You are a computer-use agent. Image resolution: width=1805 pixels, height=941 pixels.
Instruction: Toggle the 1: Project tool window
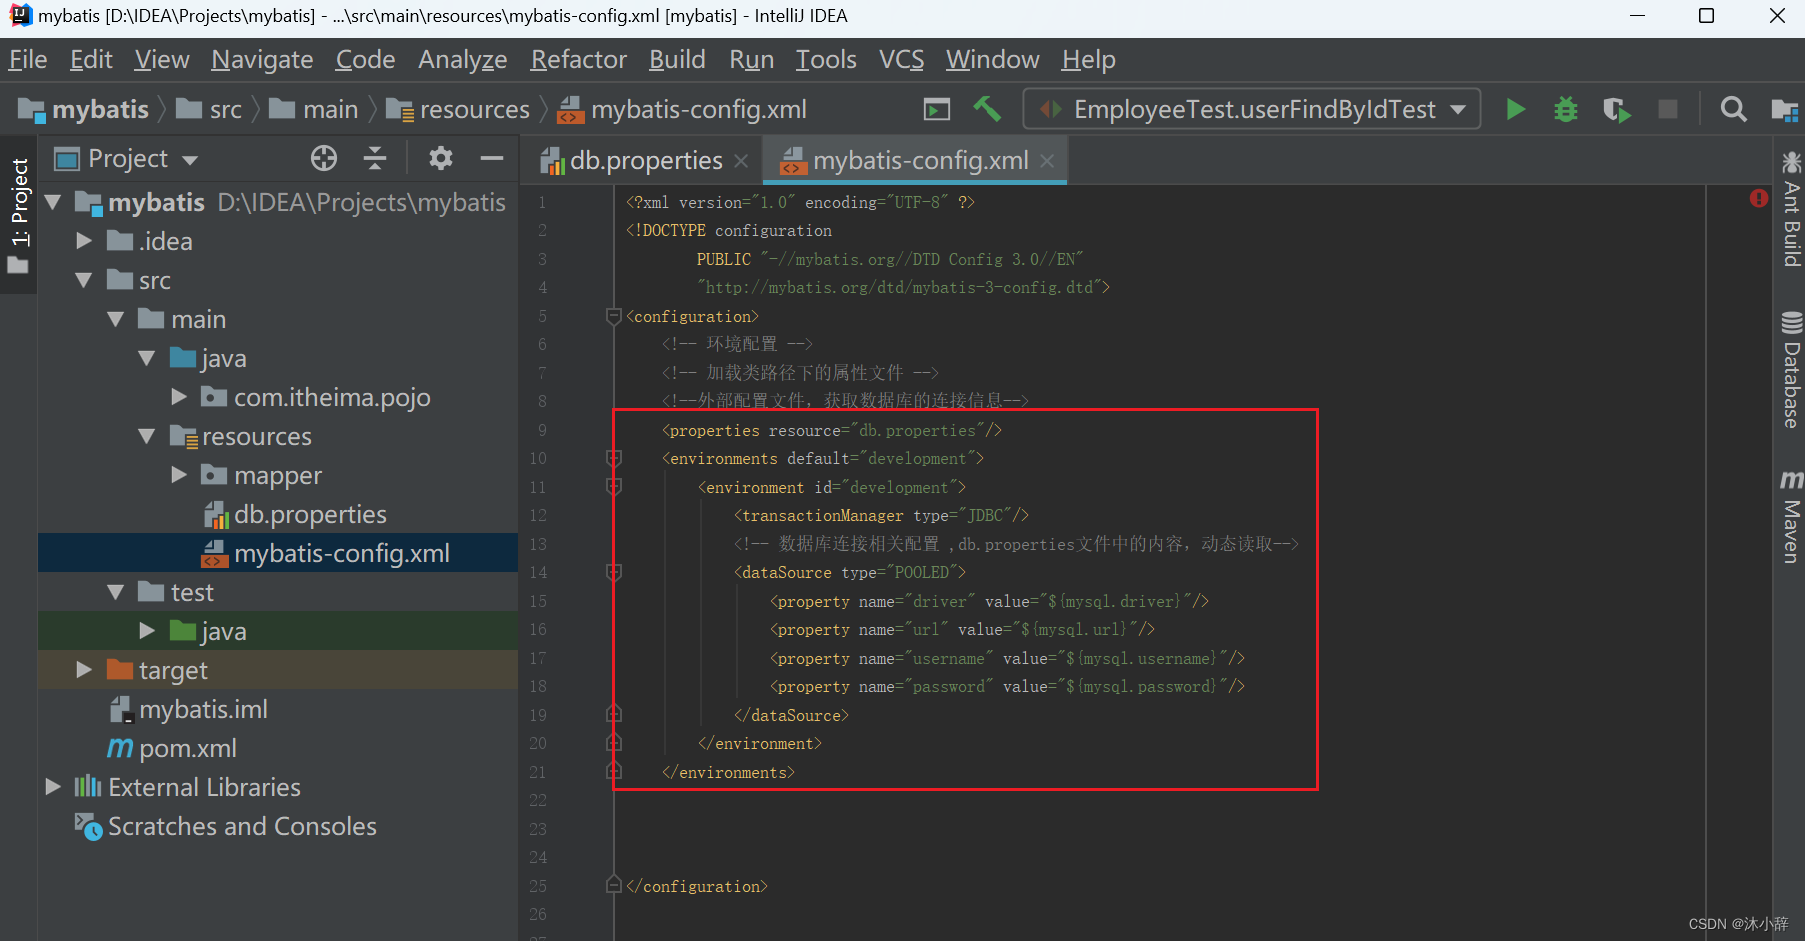click(x=19, y=201)
